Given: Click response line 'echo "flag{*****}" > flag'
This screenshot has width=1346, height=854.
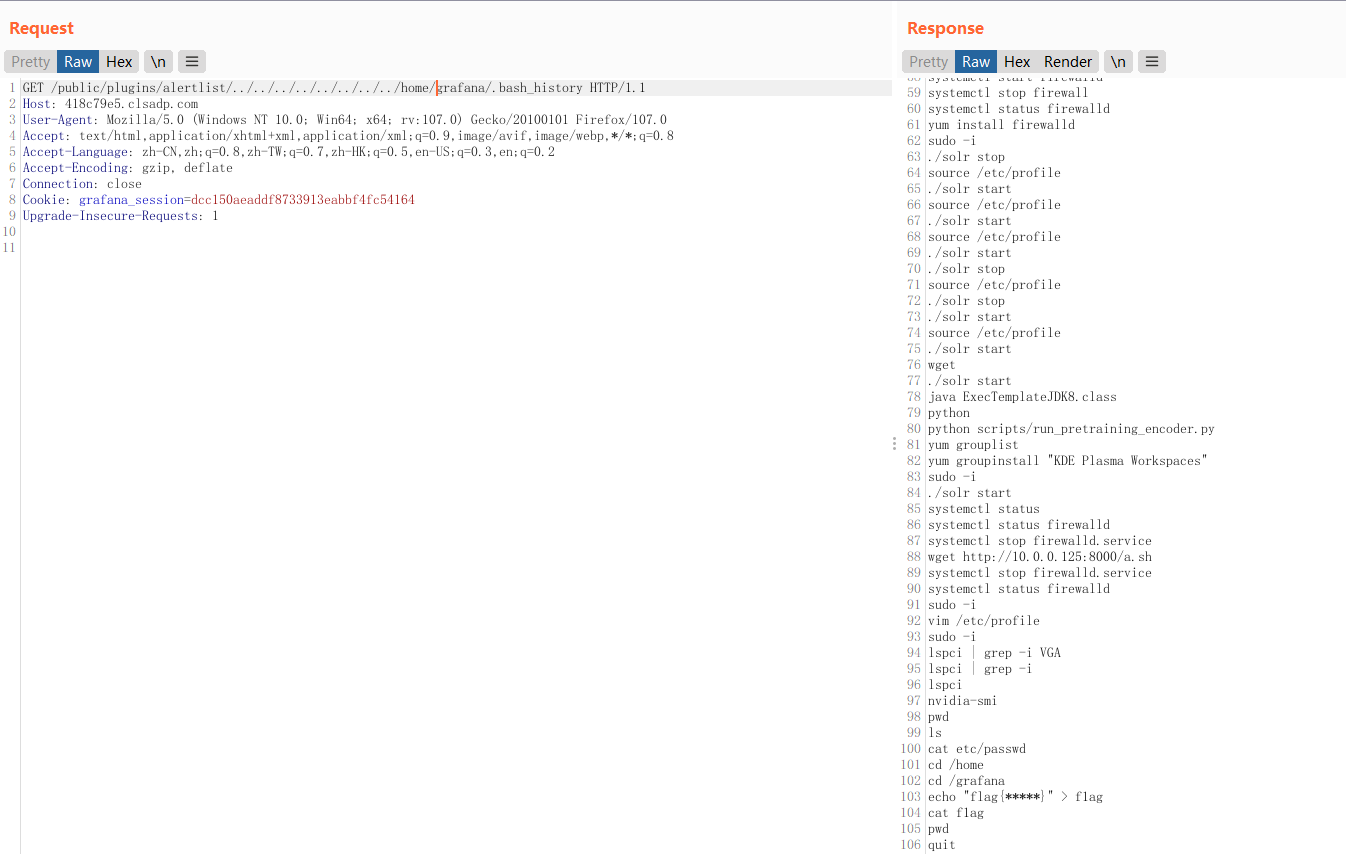Looking at the screenshot, I should point(1015,797).
